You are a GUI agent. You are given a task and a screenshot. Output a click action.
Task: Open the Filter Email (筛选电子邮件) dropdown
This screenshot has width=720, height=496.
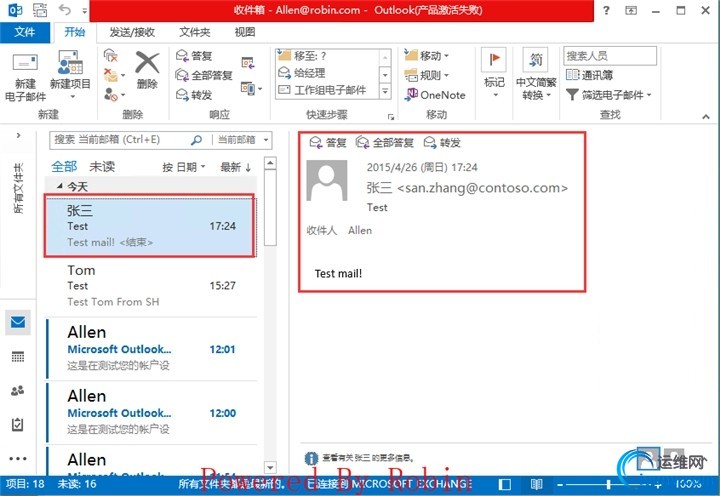(x=609, y=95)
